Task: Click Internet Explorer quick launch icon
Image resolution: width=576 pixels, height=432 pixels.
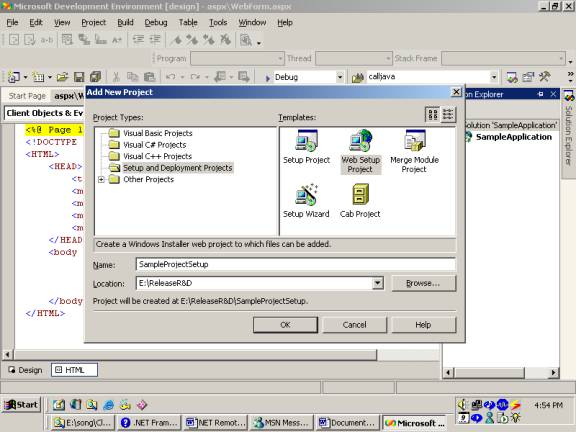Action: tap(108, 405)
